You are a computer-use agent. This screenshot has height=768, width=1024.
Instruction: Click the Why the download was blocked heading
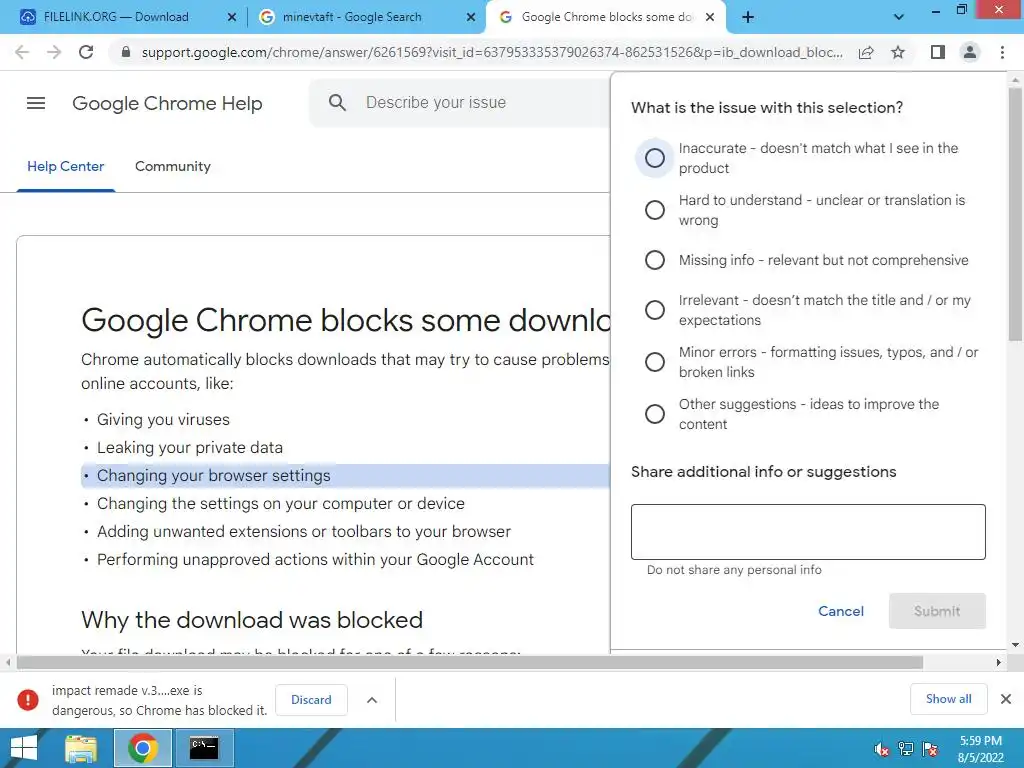coord(252,620)
